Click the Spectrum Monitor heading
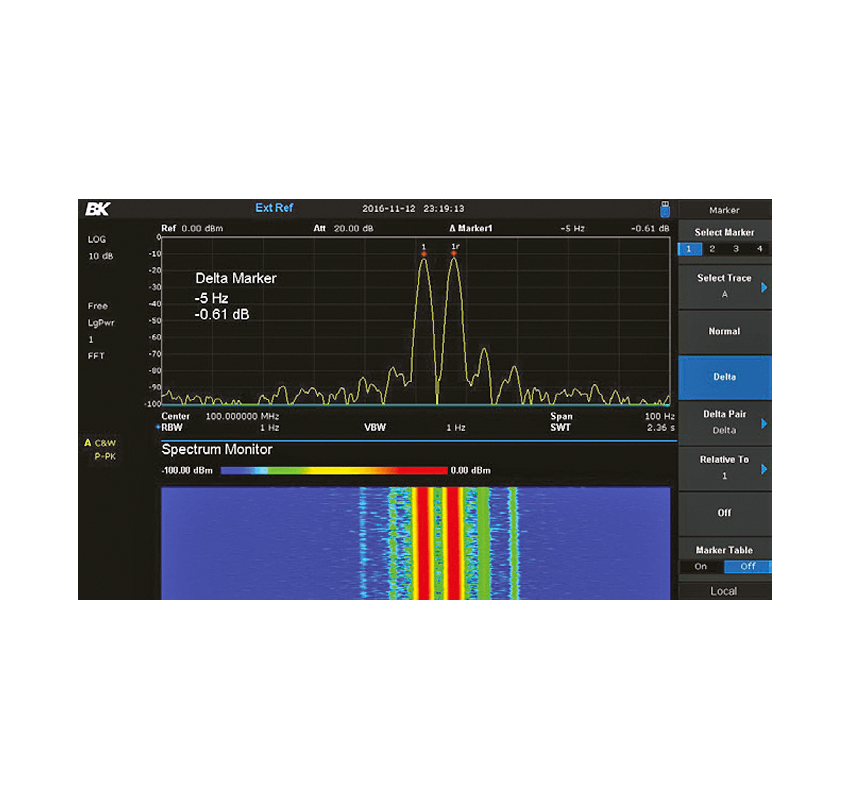This screenshot has width=850, height=800. point(217,449)
